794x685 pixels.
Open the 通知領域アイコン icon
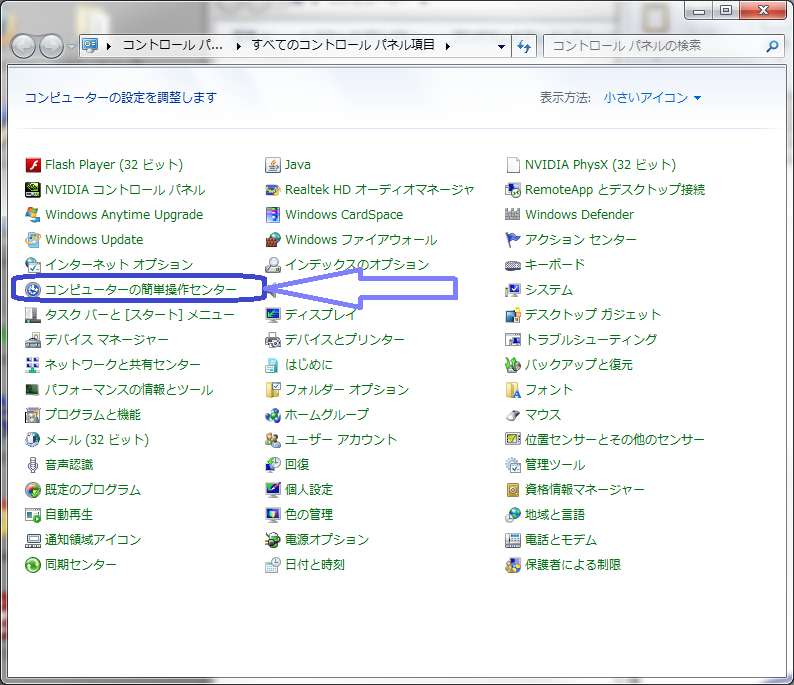click(33, 540)
